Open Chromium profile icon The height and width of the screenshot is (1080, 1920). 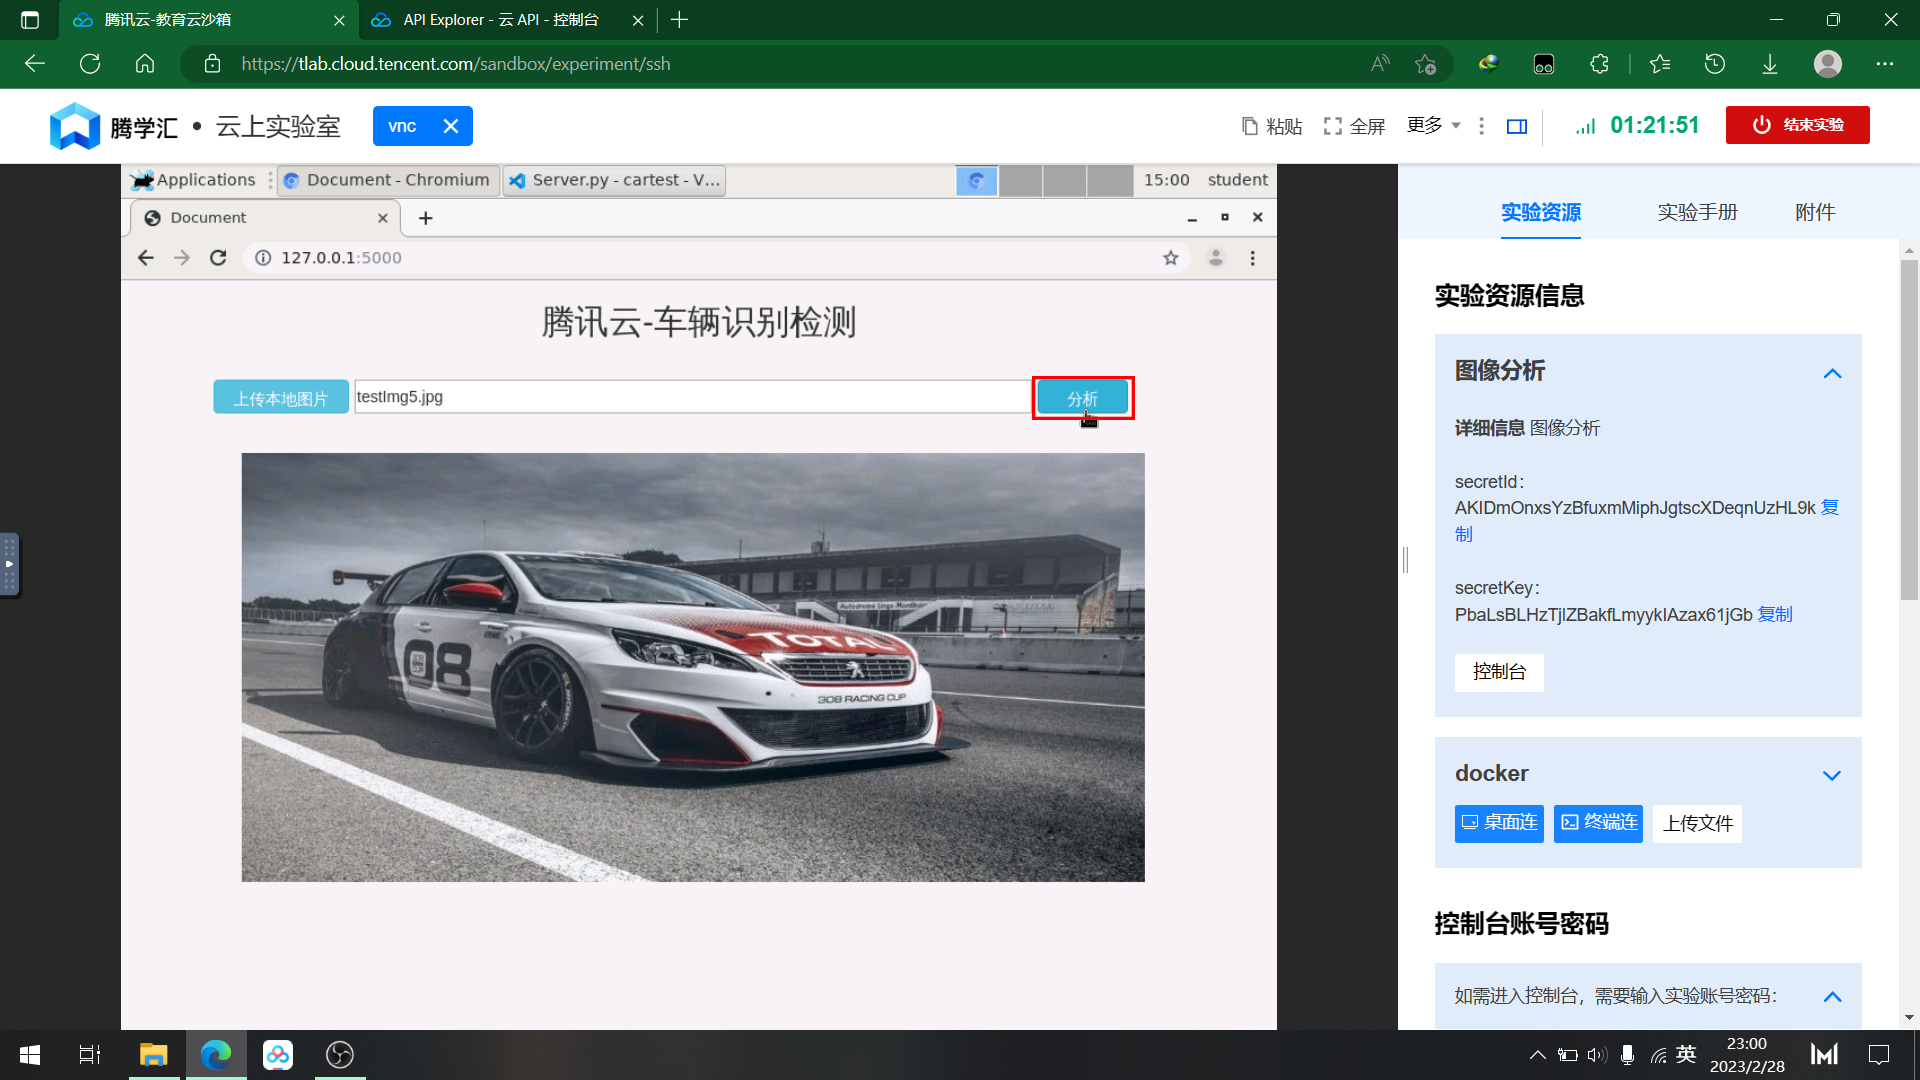1216,258
